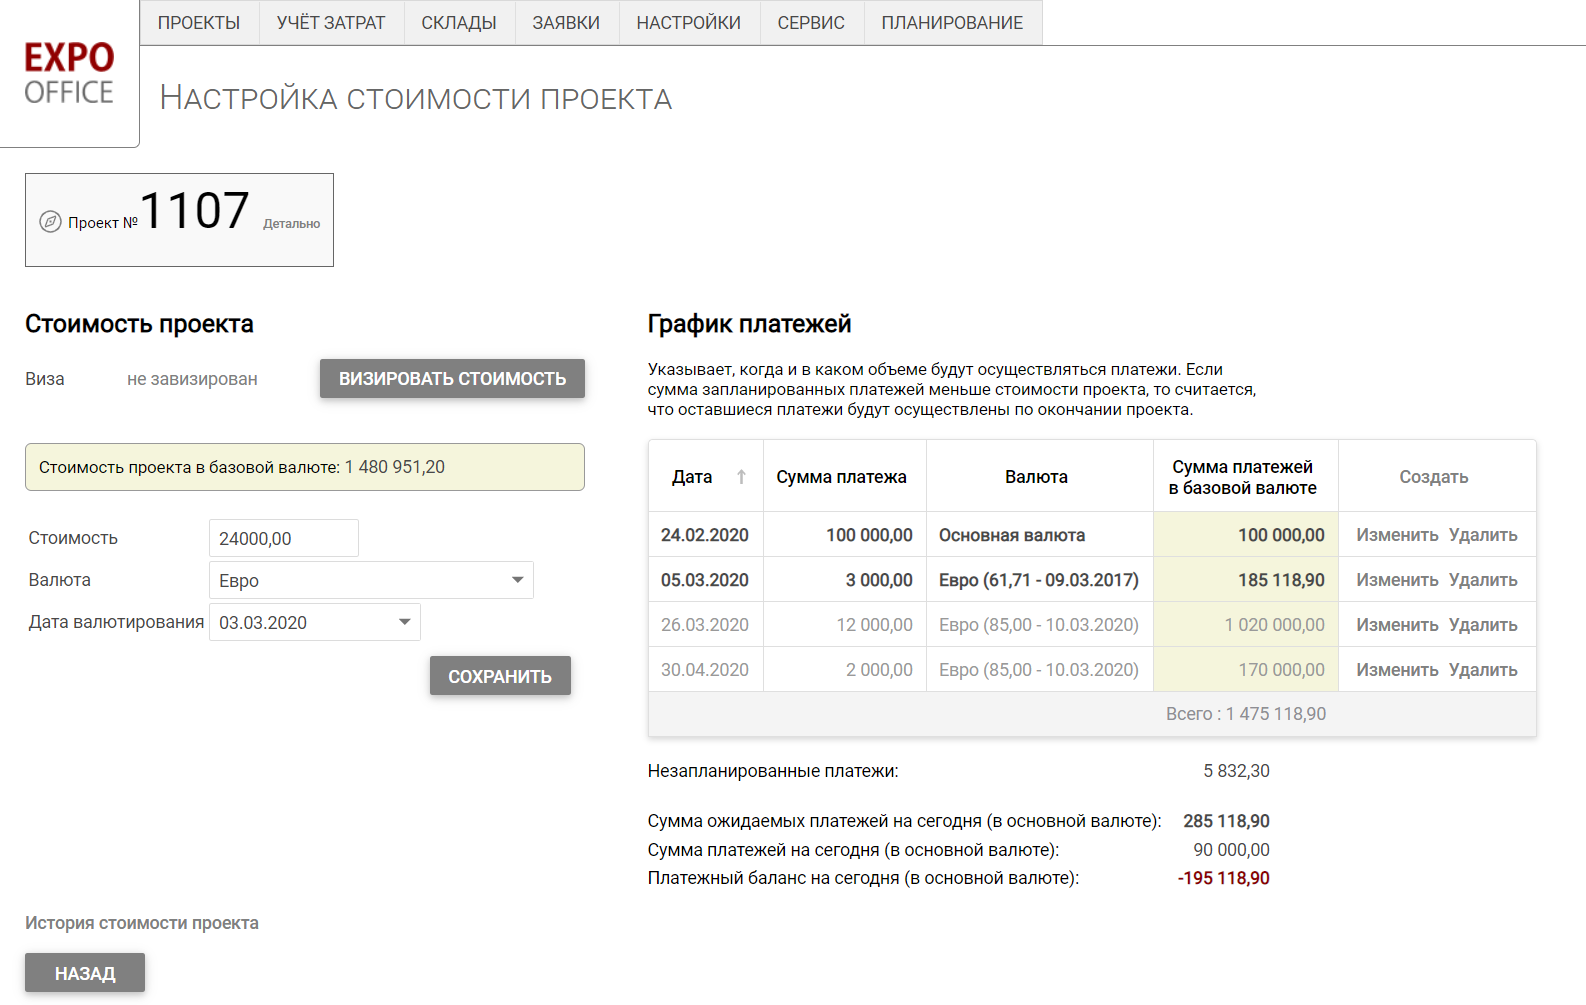Open the Детально link for project 1107
The width and height of the screenshot is (1586, 1005).
(291, 224)
